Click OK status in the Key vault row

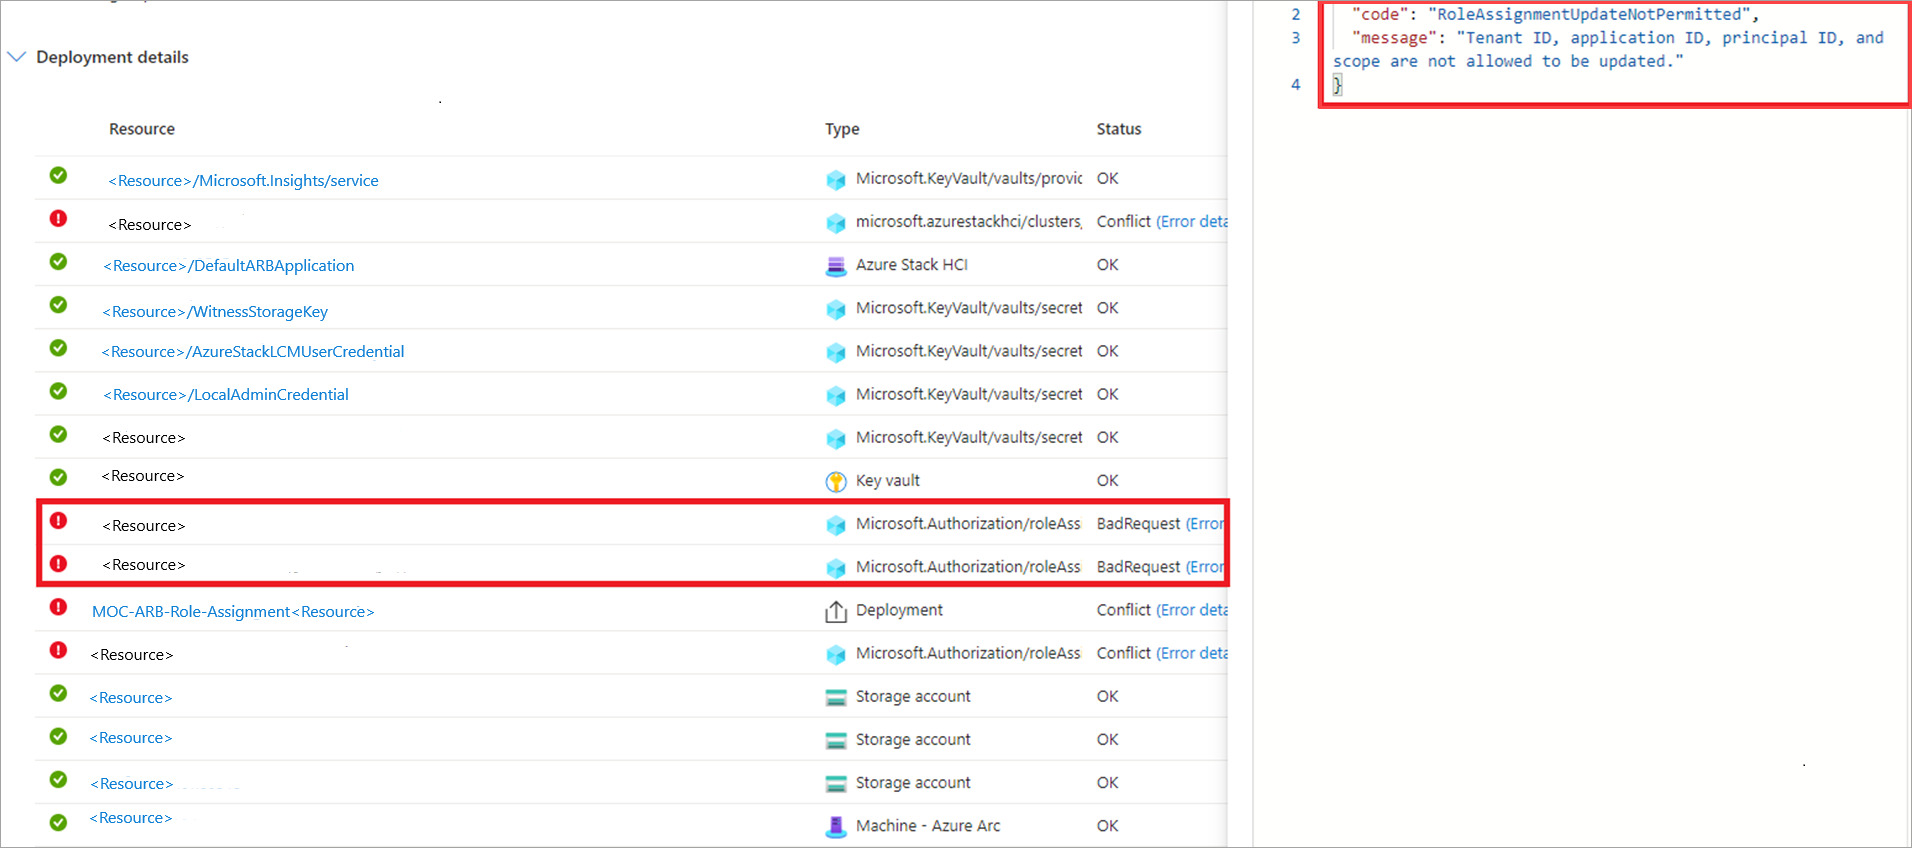[1108, 481]
